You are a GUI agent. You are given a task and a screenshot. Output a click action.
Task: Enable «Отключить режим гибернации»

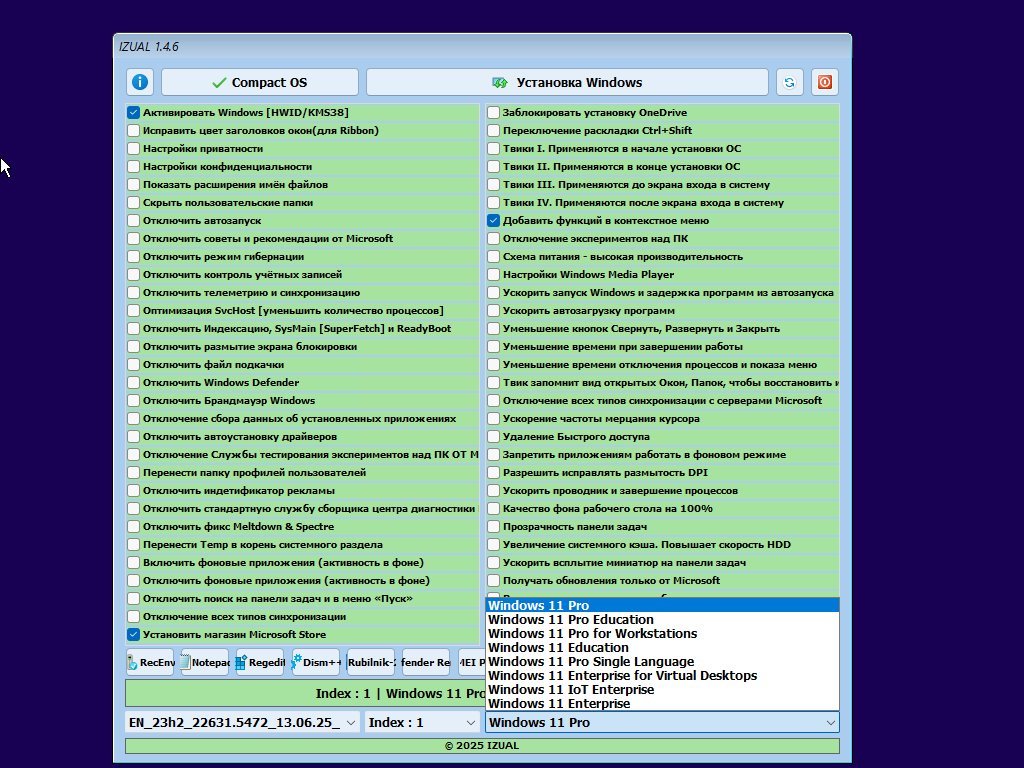[133, 257]
